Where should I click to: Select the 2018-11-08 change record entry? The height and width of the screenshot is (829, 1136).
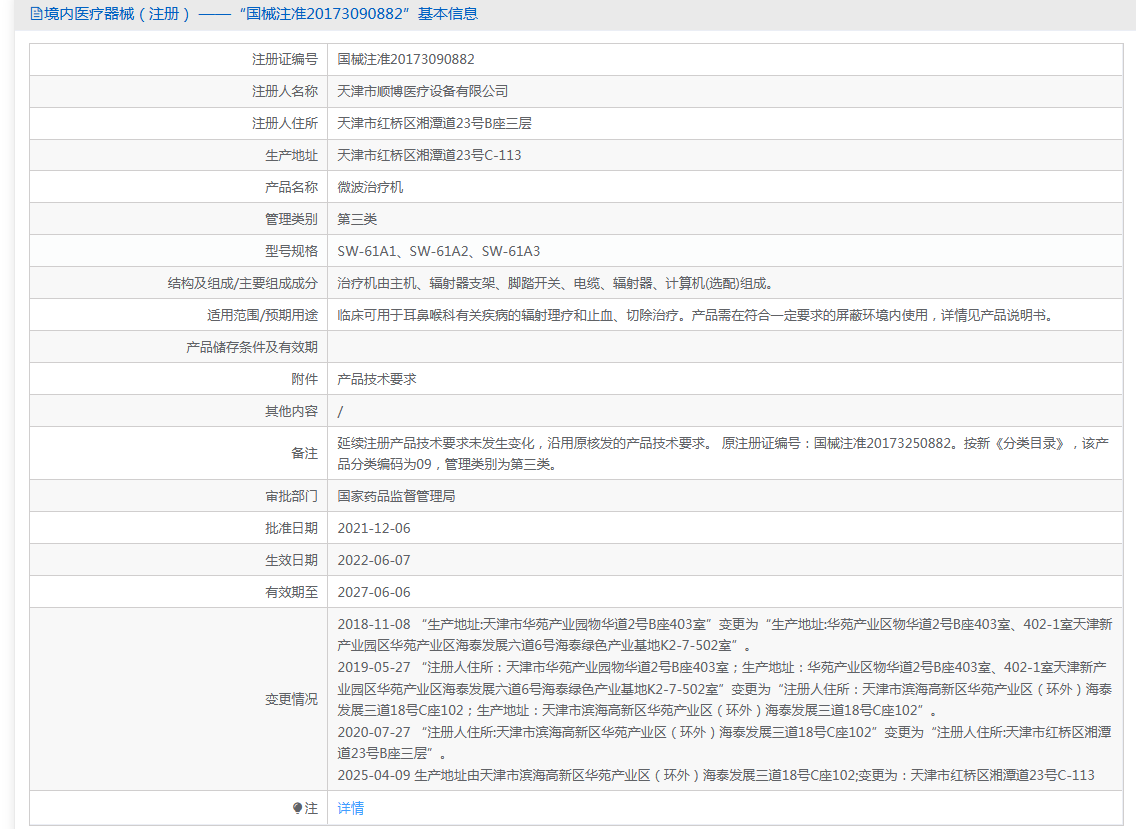pyautogui.click(x=724, y=635)
